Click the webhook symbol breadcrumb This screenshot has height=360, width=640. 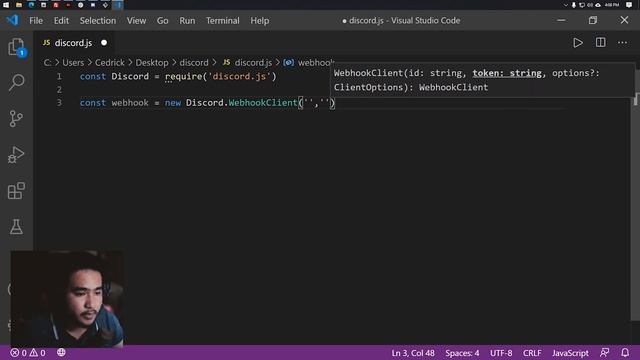point(309,62)
